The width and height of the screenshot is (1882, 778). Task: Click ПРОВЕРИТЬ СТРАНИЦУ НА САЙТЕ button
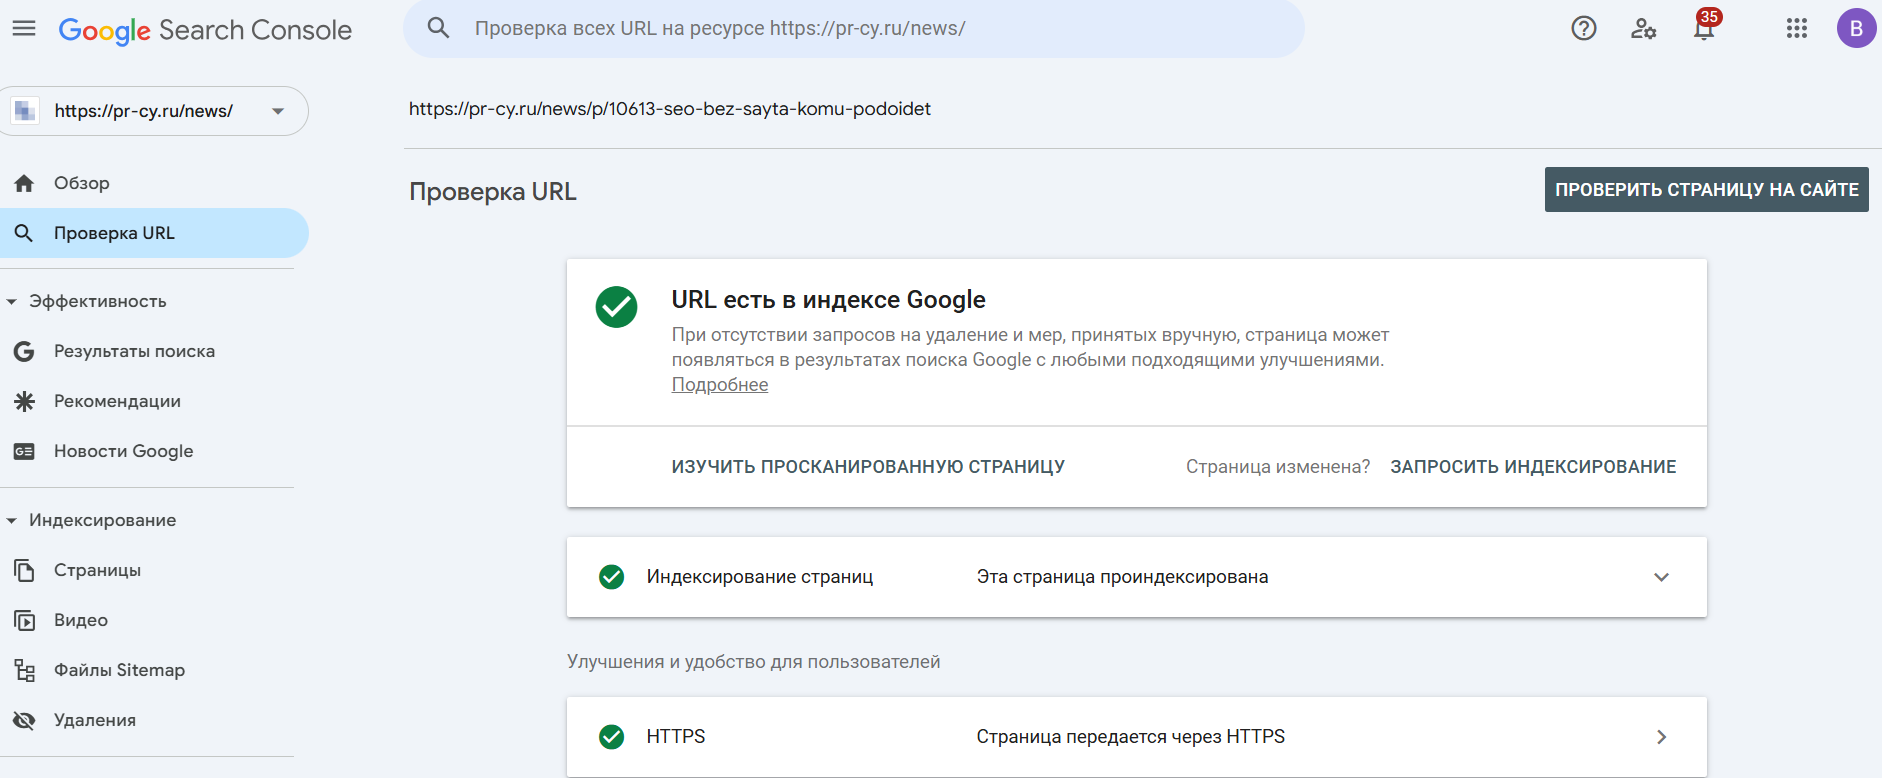point(1706,190)
